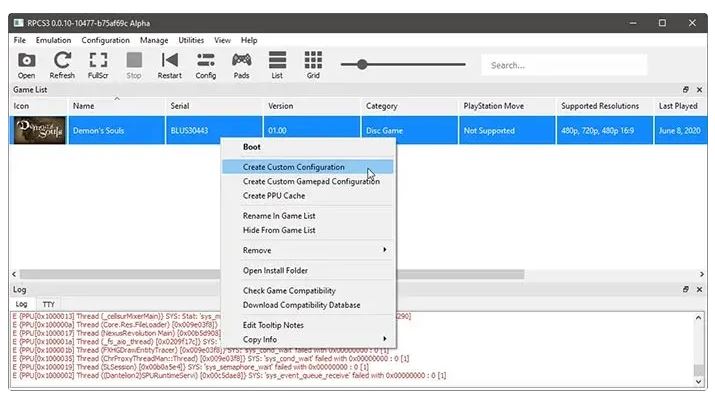The height and width of the screenshot is (410, 715).
Task: Switch to the TTY tab
Action: point(48,304)
